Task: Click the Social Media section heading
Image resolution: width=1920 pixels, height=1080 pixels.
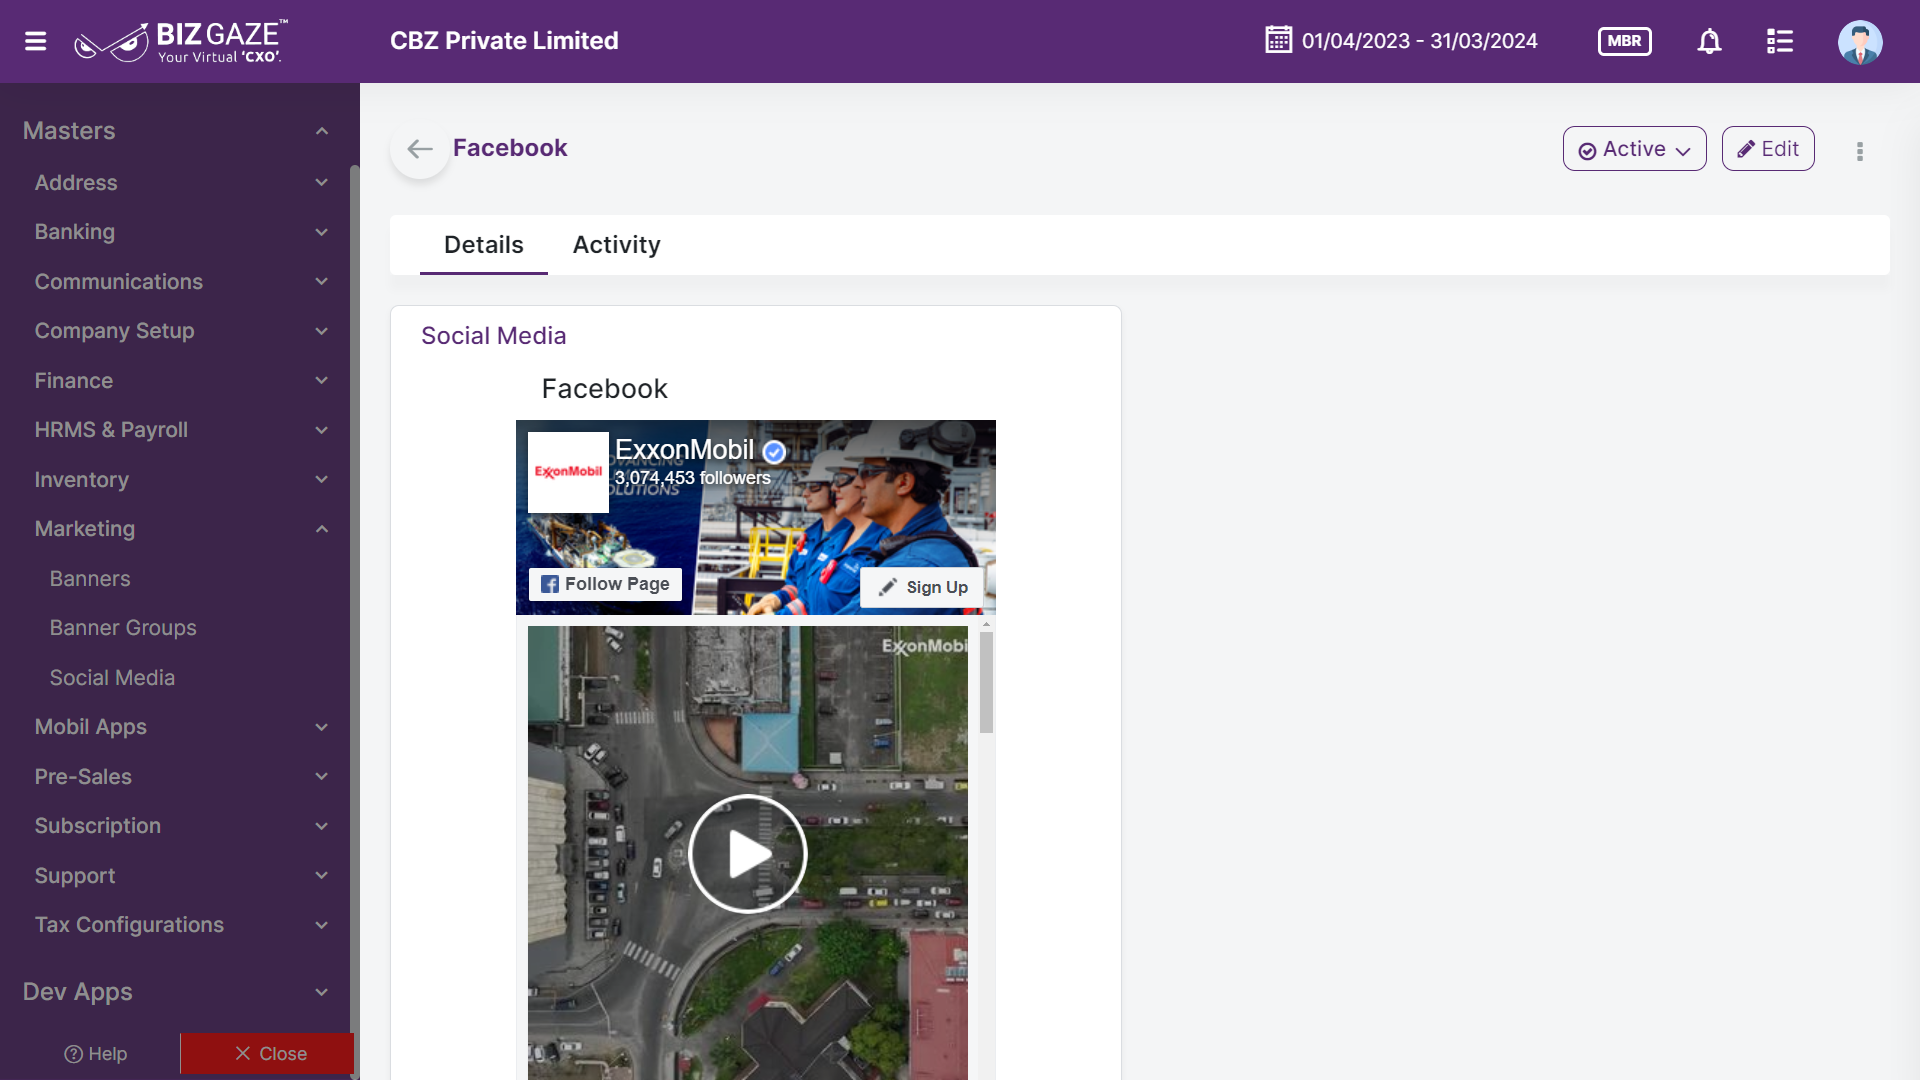Action: pyautogui.click(x=493, y=336)
